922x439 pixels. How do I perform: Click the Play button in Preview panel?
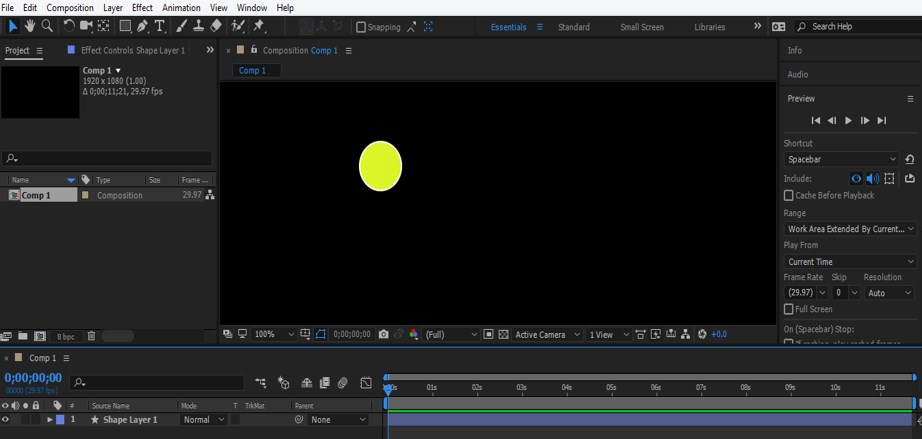point(848,120)
